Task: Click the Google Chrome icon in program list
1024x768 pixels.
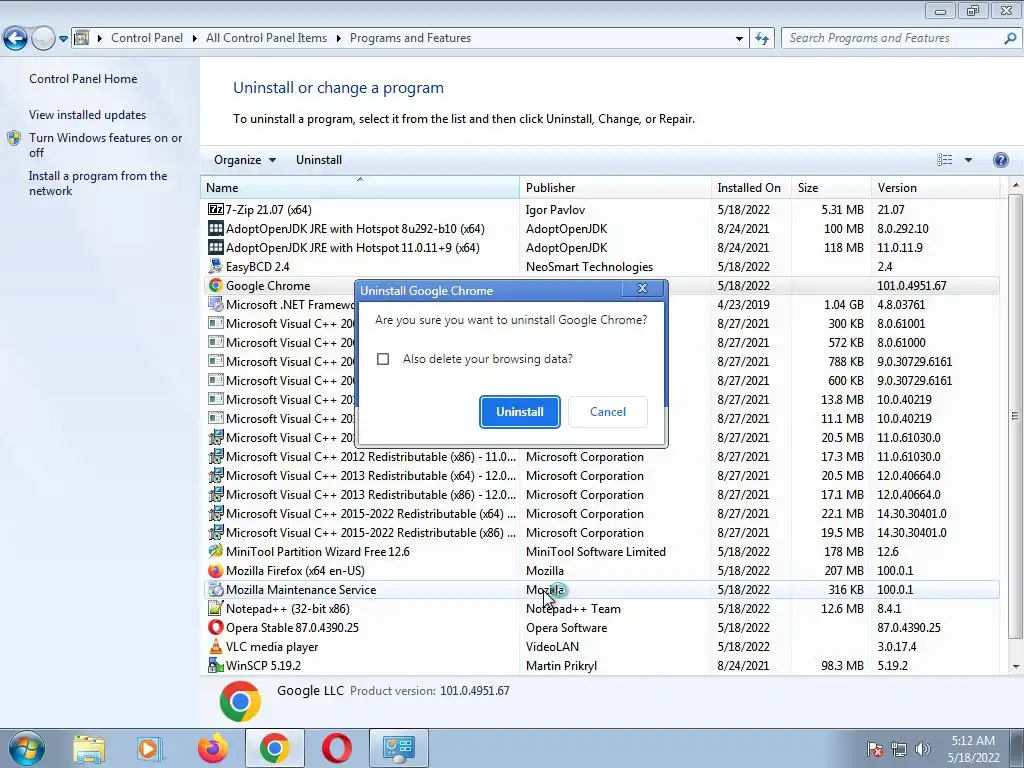Action: pyautogui.click(x=216, y=285)
